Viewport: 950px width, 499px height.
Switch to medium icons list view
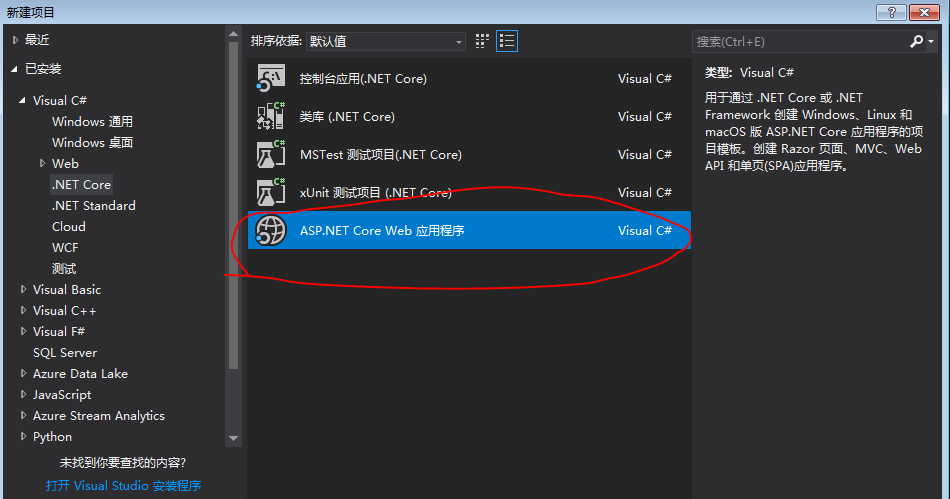(507, 41)
